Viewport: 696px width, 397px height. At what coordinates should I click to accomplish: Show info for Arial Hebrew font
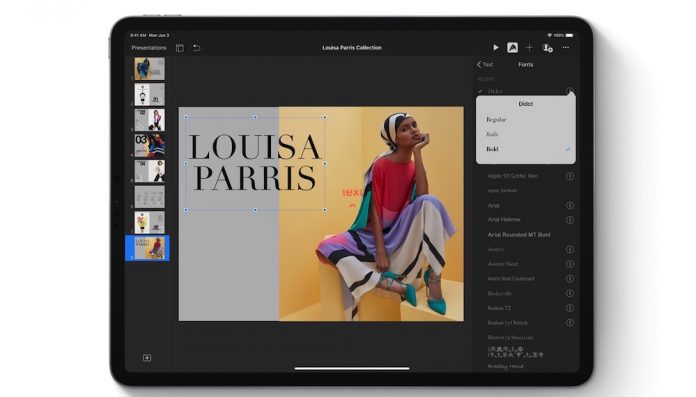point(570,220)
